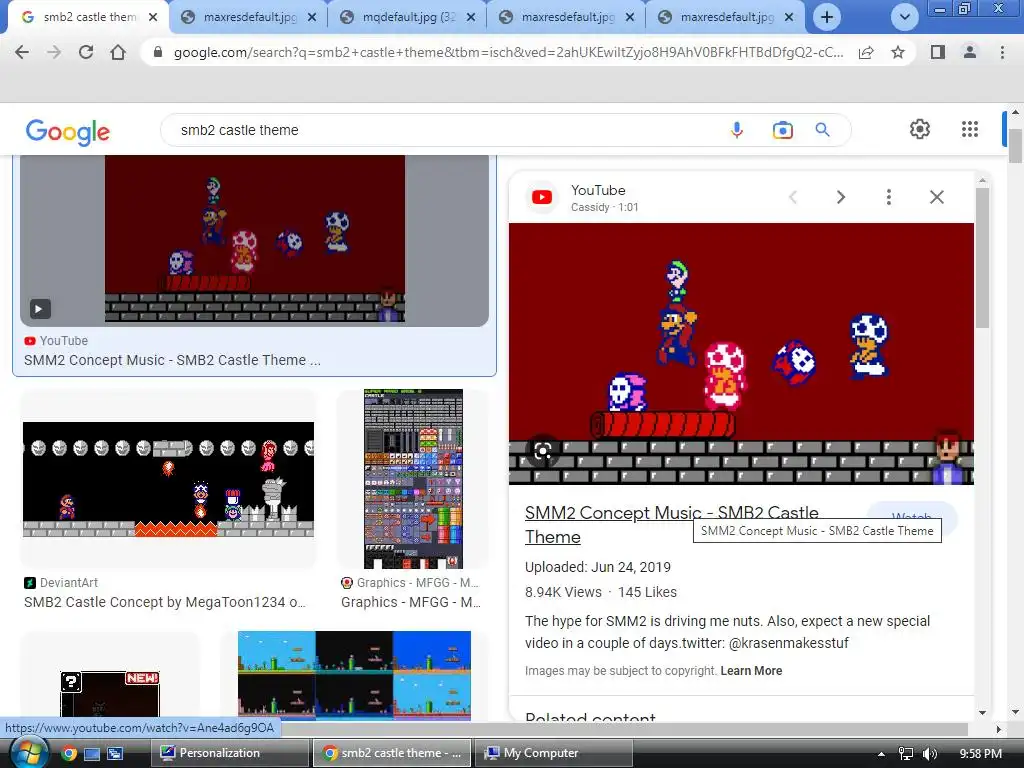Click the selected YouTube video thumbnail
Viewport: 1024px width, 768px height.
[x=255, y=240]
